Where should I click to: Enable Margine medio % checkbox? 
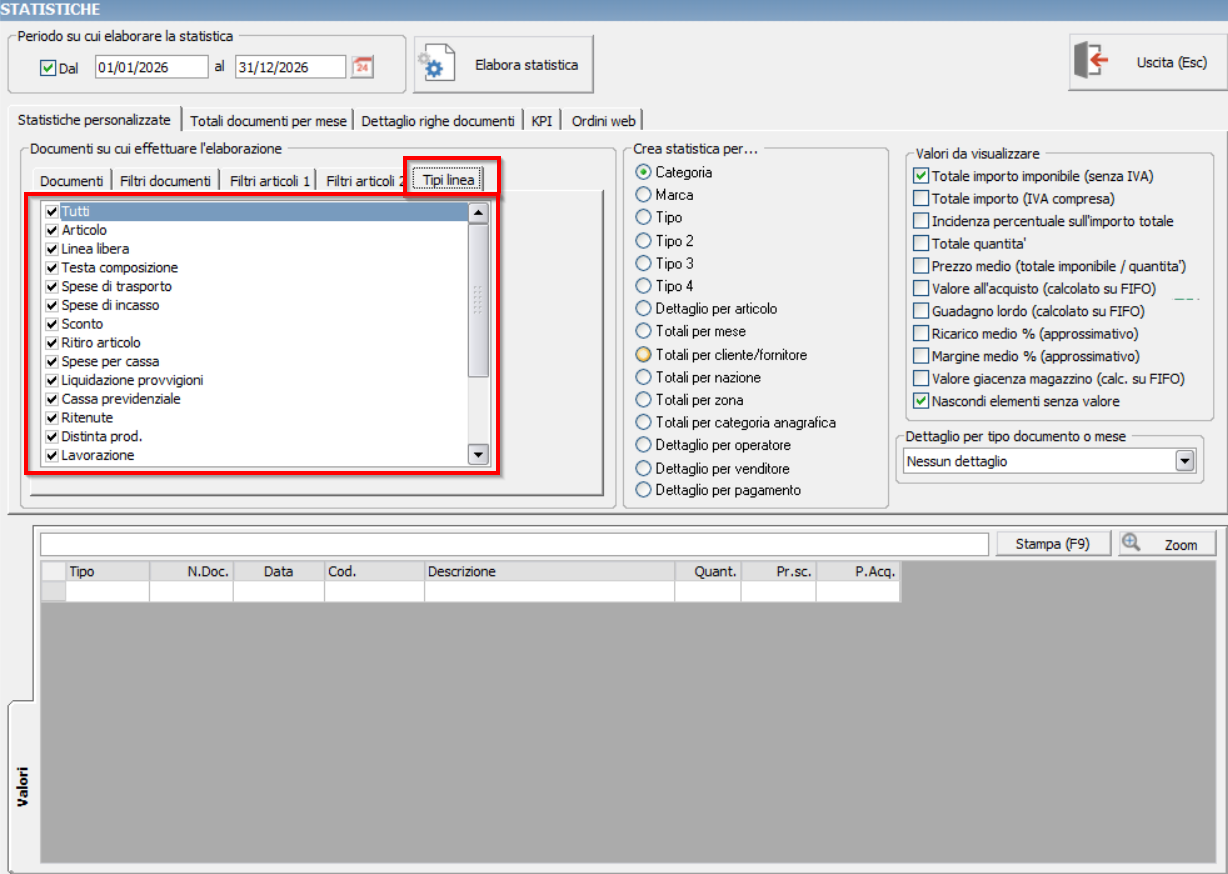point(921,356)
